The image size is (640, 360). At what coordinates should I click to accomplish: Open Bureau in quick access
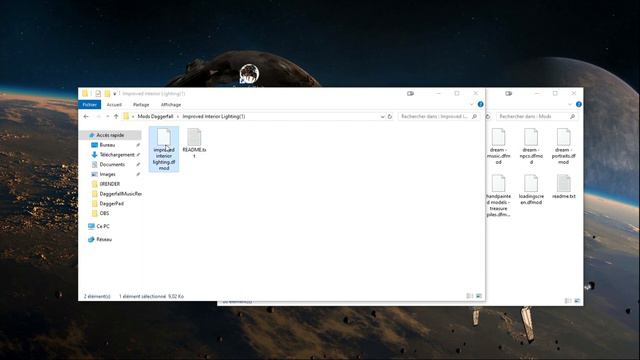click(x=107, y=145)
